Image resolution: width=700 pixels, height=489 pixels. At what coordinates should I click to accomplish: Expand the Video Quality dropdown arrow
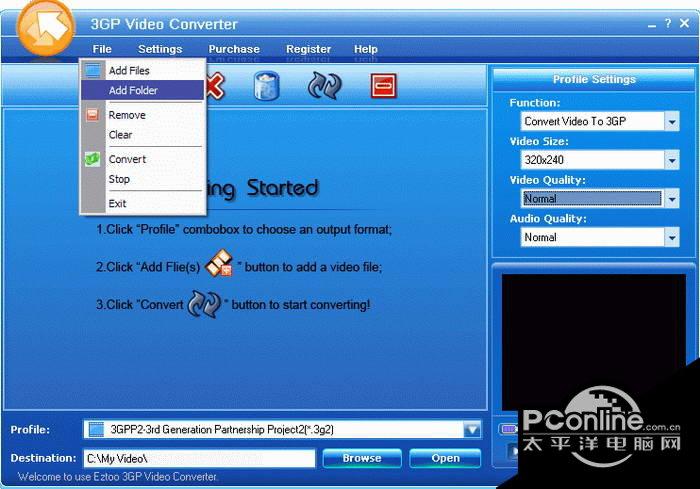[671, 199]
